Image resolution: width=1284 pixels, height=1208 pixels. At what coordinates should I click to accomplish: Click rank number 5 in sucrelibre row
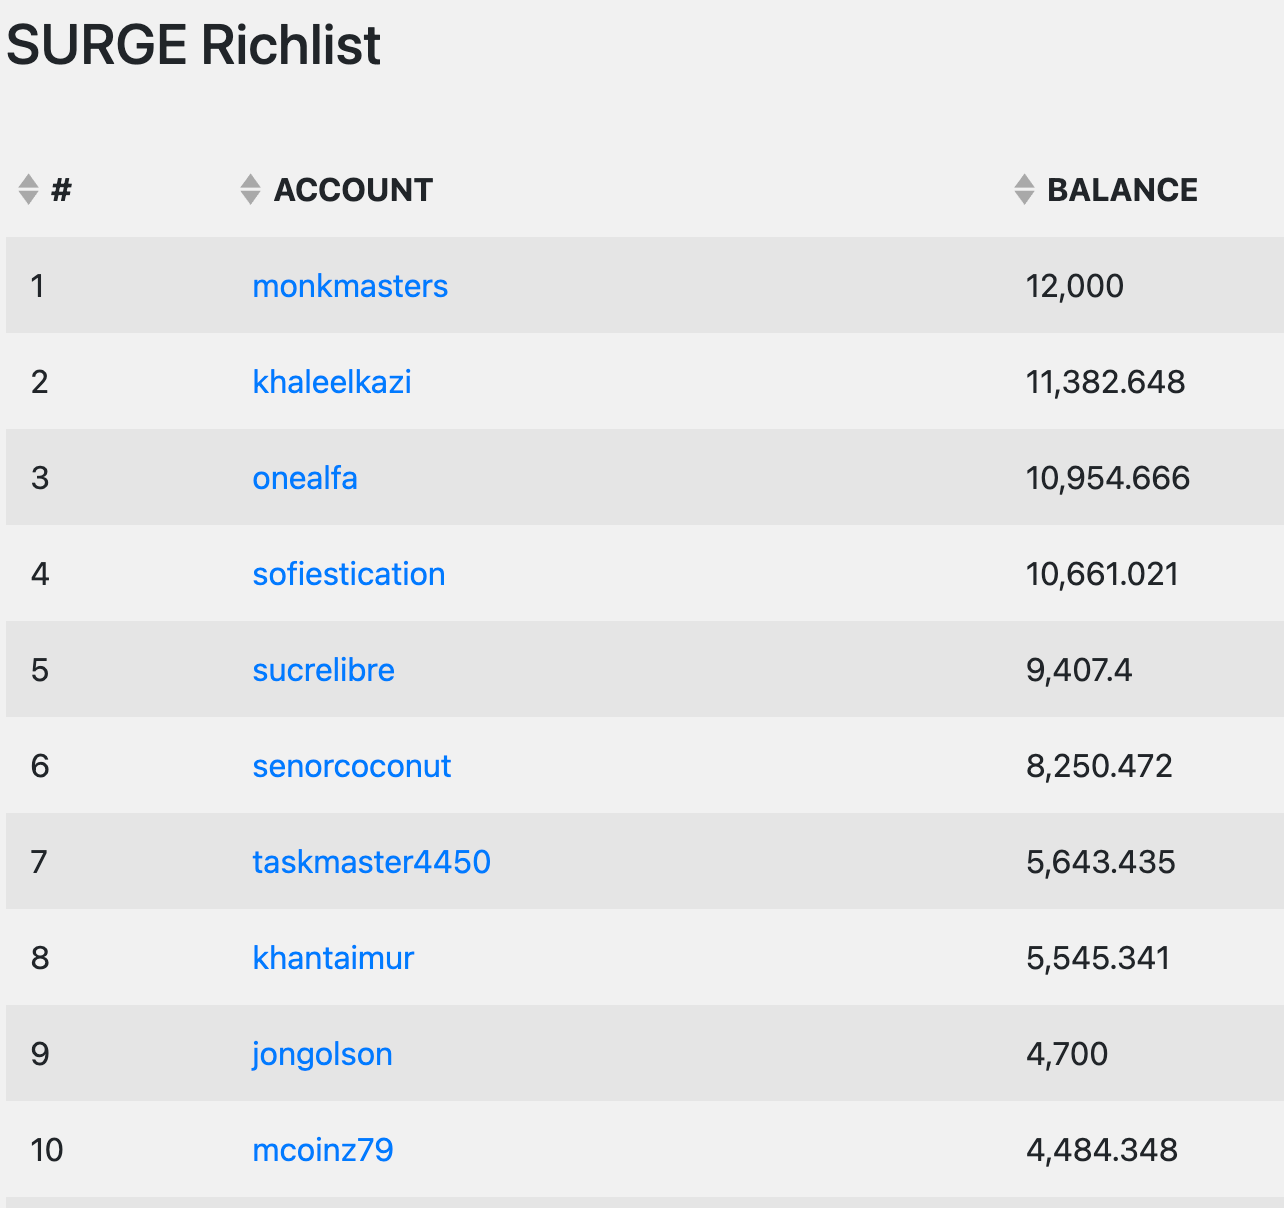[40, 670]
